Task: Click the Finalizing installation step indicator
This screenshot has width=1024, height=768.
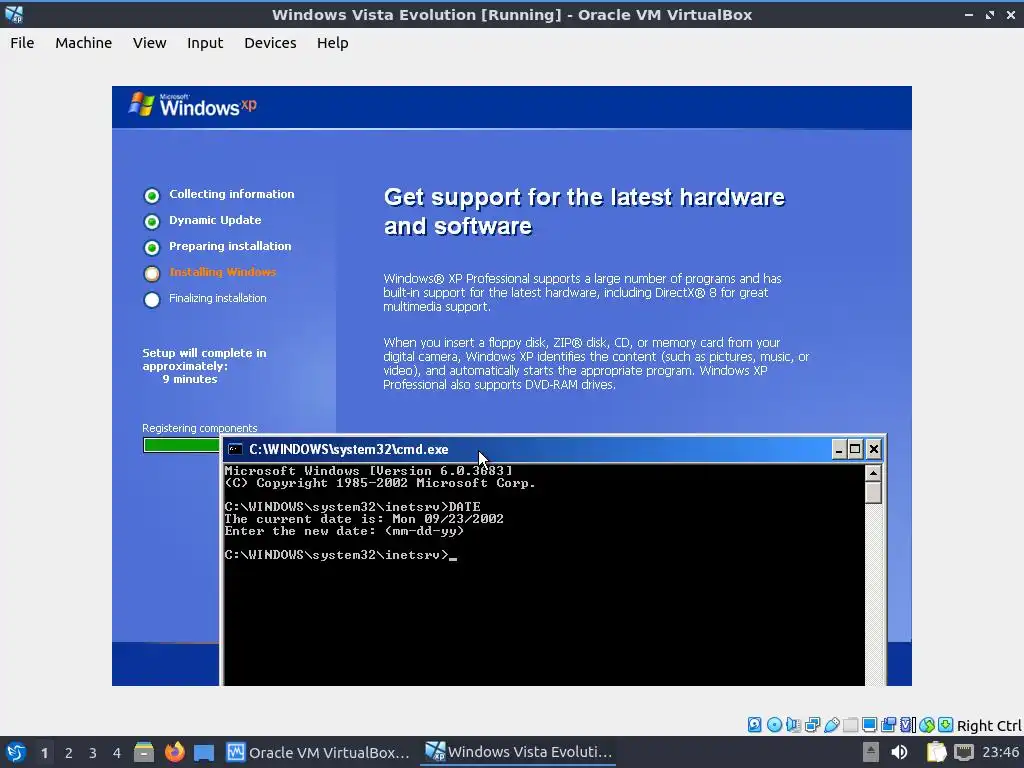Action: click(152, 300)
